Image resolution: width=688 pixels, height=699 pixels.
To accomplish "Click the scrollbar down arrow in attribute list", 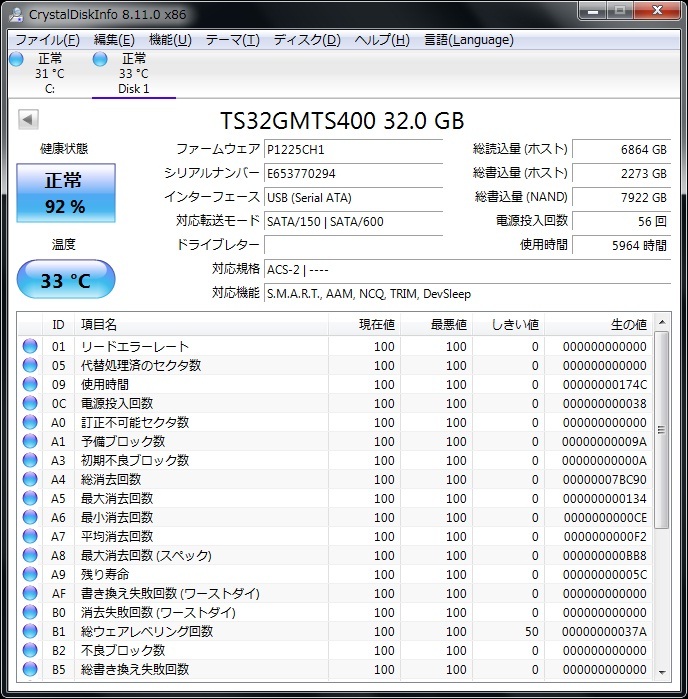I will point(661,671).
